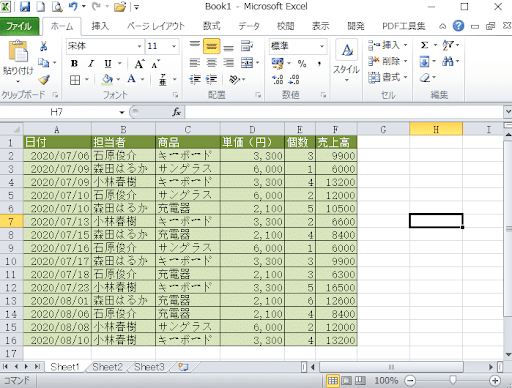
Task: Click the Wrap Text icon
Action: (247, 46)
